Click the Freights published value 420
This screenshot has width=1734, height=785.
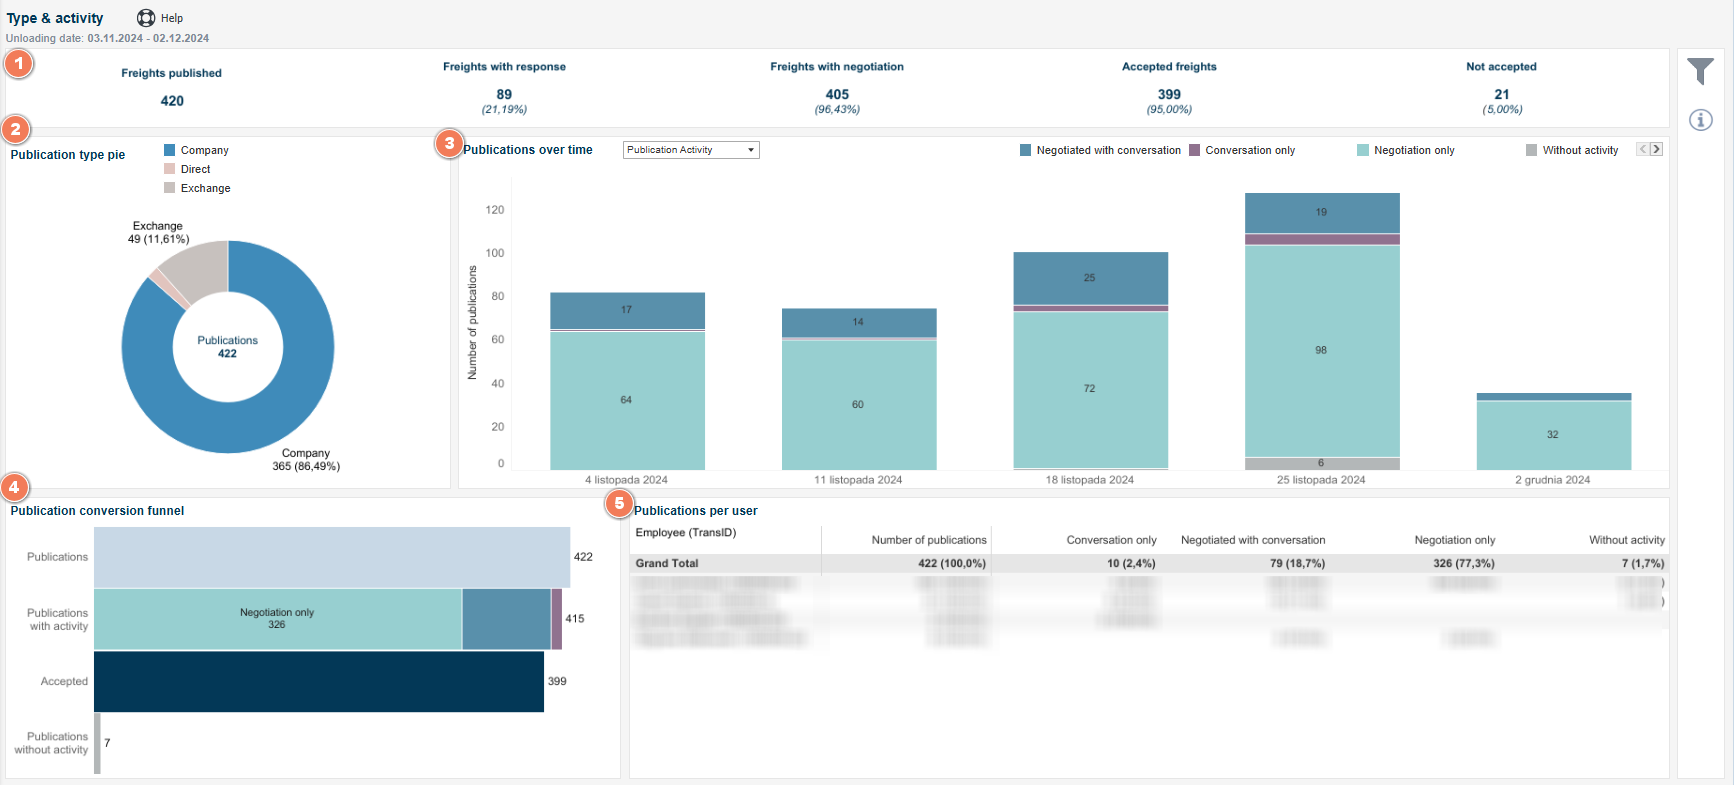[172, 101]
